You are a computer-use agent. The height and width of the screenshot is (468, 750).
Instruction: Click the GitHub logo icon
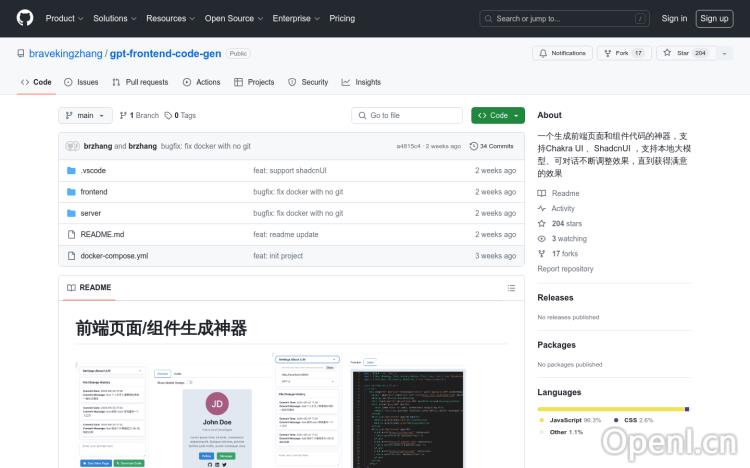coord(24,18)
